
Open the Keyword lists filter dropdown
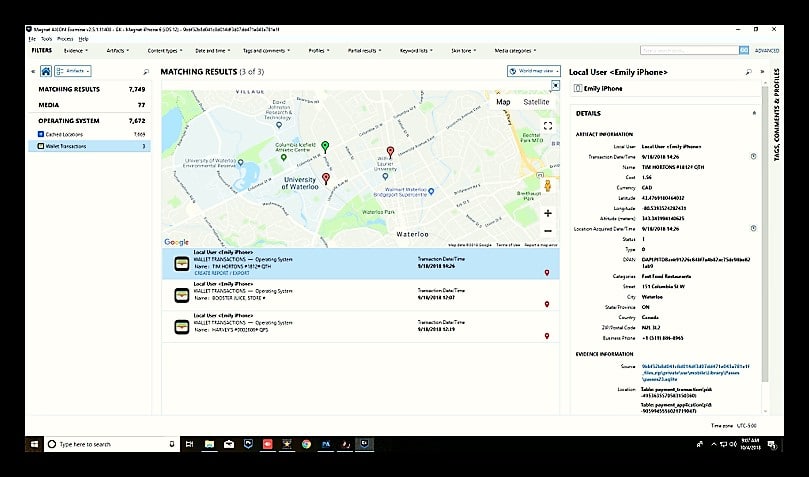click(416, 51)
